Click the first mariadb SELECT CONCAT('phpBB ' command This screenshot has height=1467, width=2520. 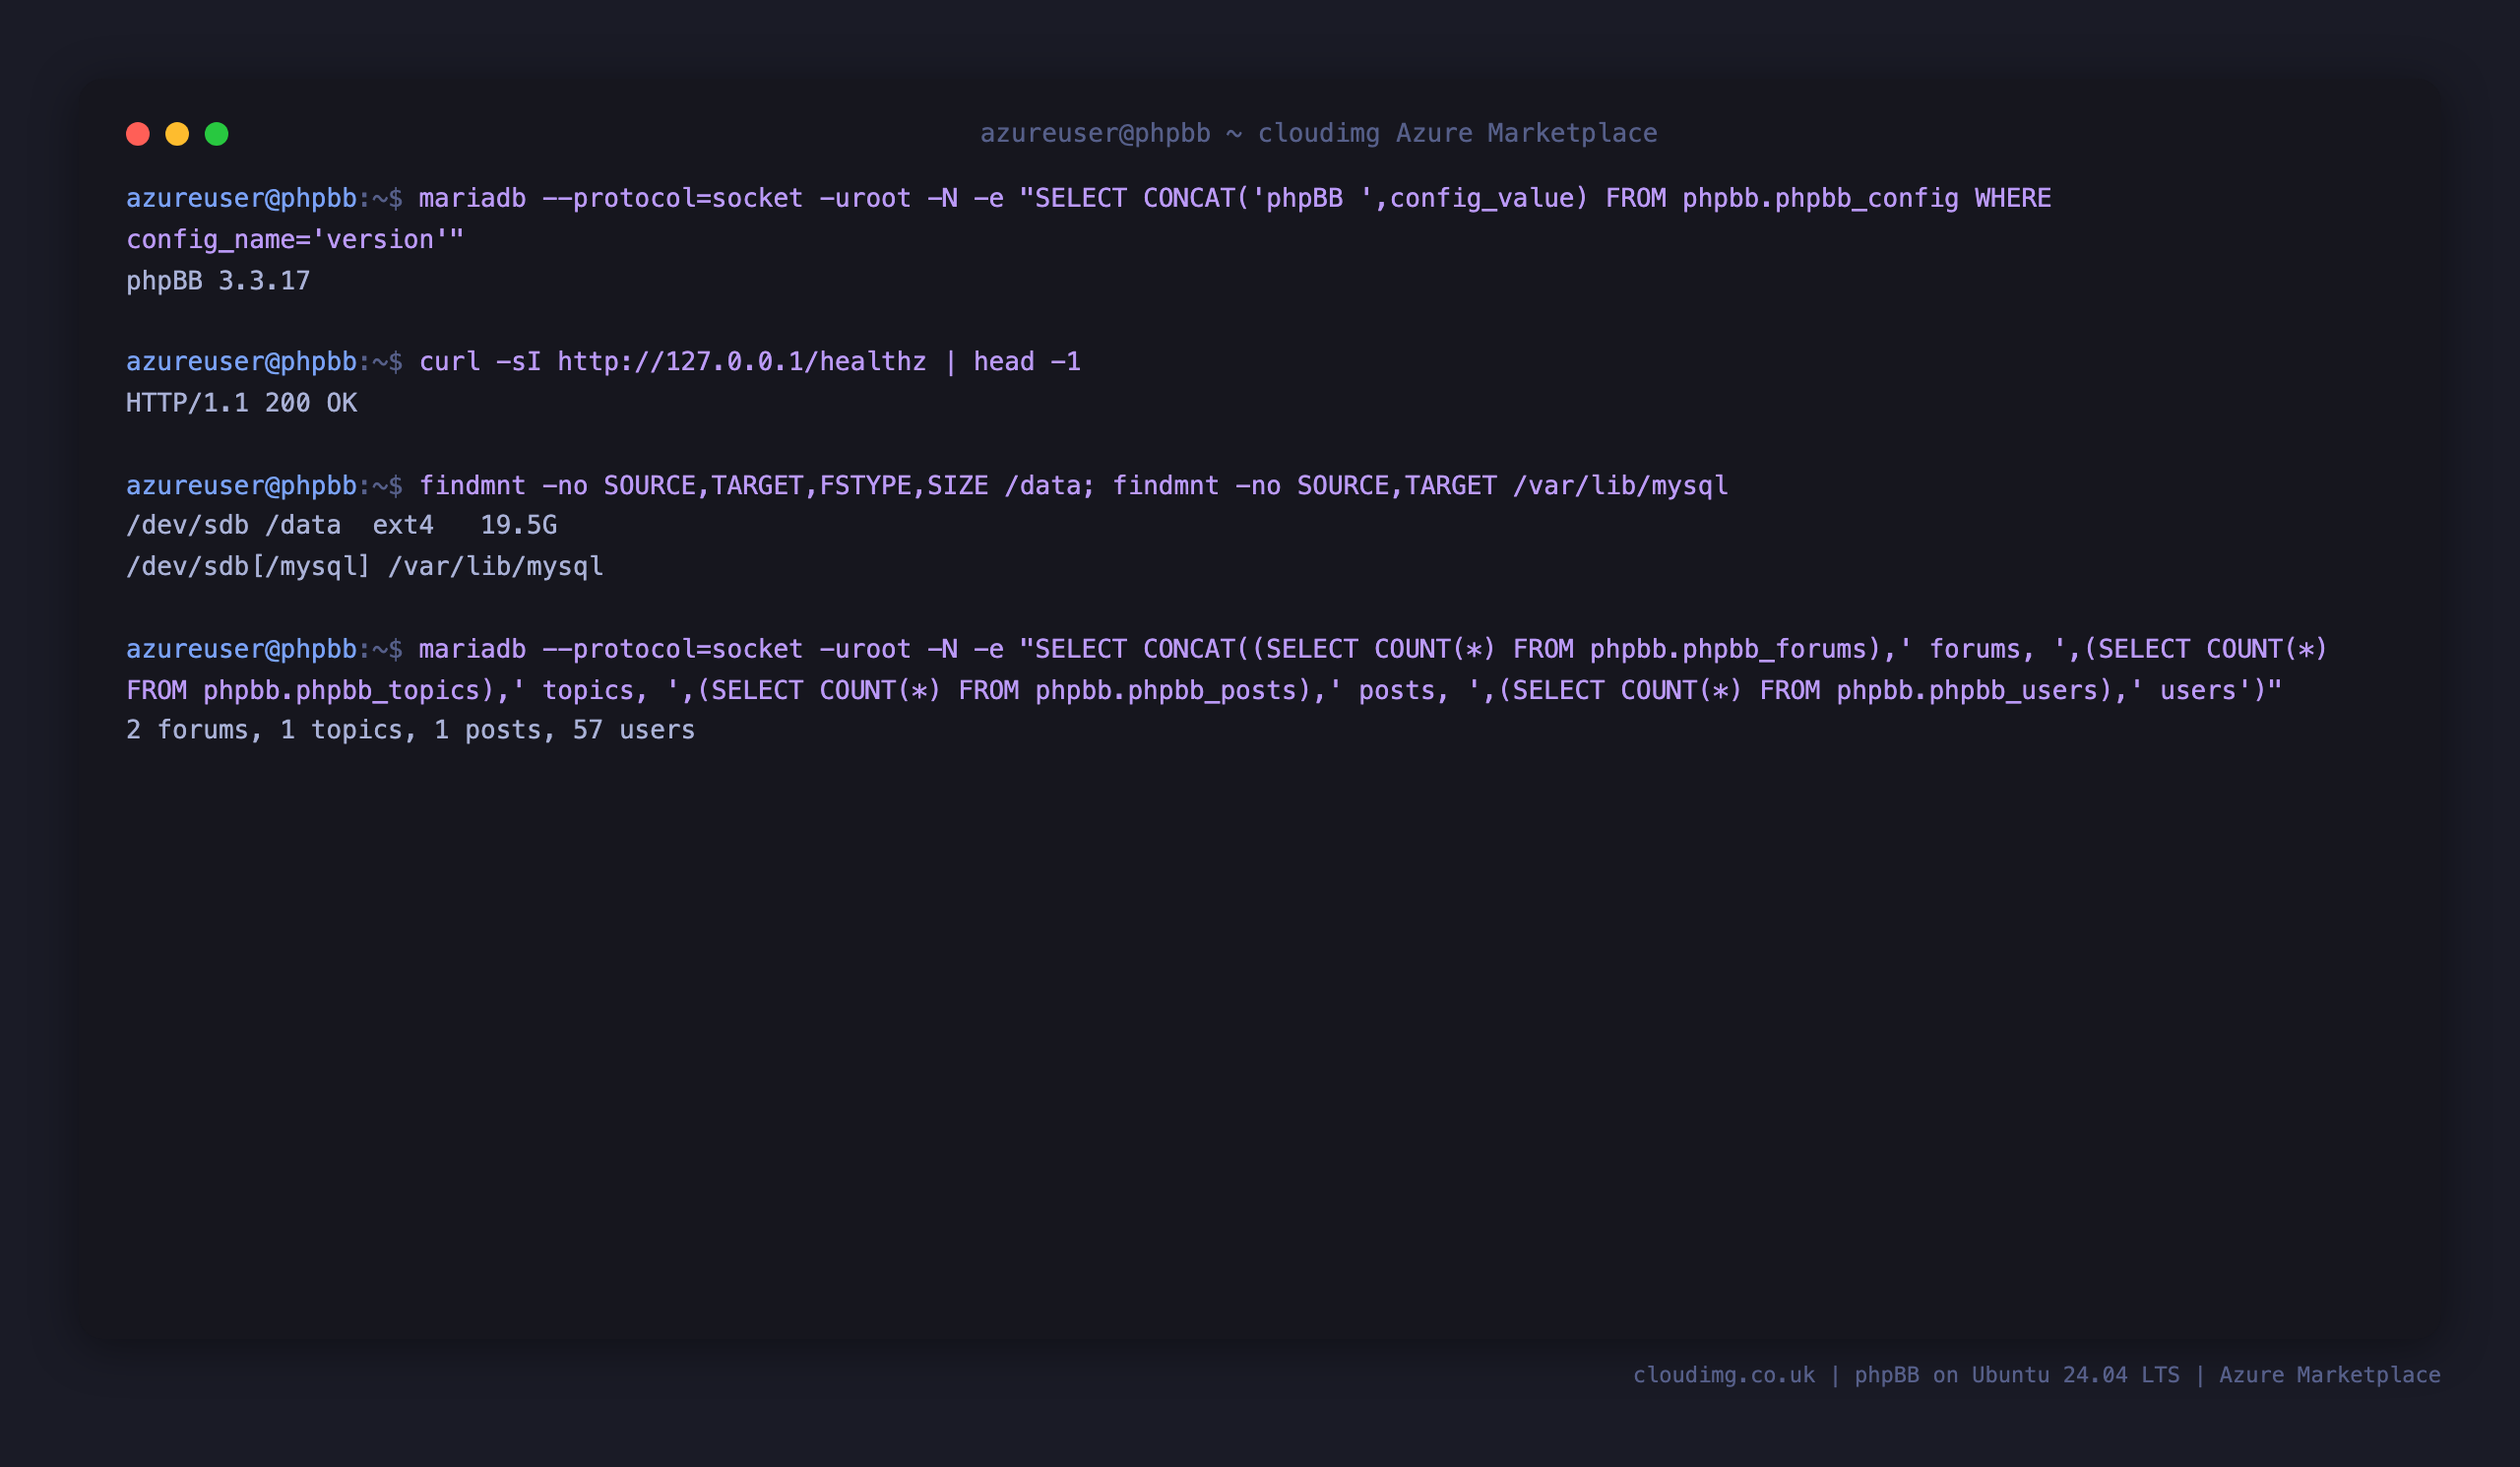click(1234, 199)
